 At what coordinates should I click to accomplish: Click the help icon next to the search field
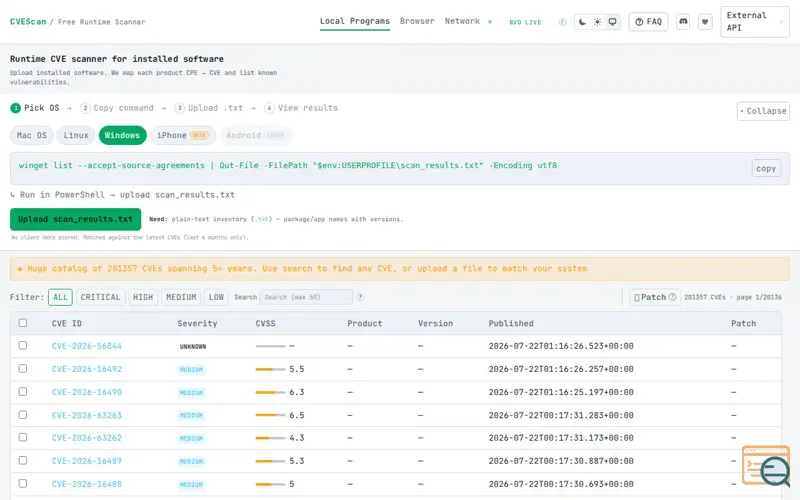click(x=360, y=297)
